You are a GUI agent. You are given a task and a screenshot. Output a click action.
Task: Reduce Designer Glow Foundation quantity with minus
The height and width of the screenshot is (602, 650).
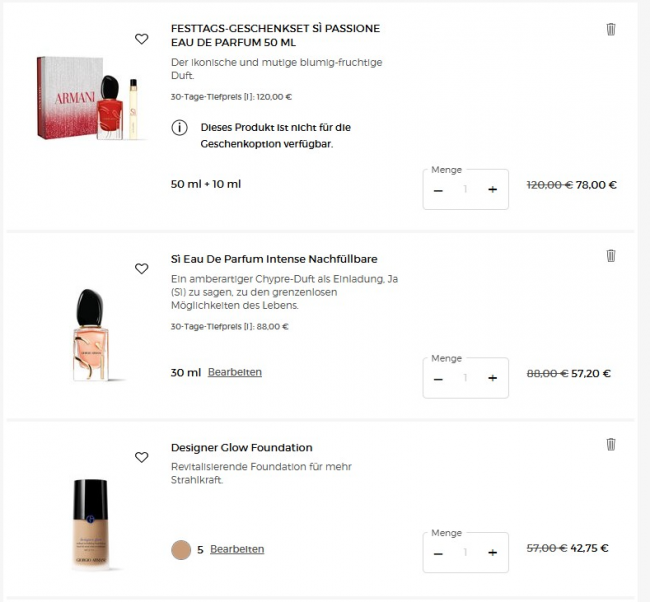coord(438,553)
